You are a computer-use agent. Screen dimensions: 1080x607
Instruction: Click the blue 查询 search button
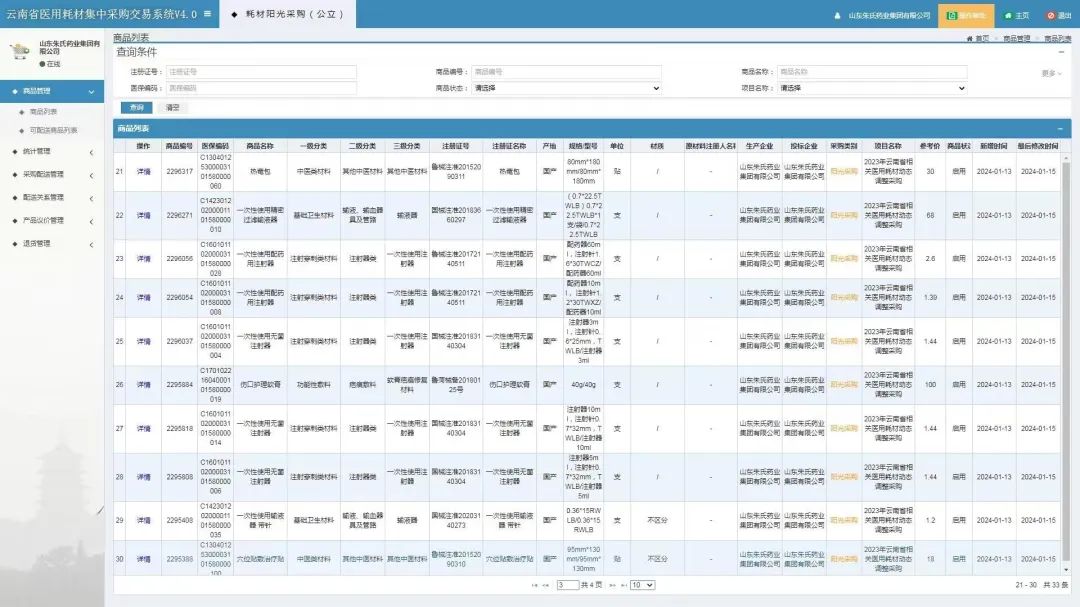tap(136, 107)
